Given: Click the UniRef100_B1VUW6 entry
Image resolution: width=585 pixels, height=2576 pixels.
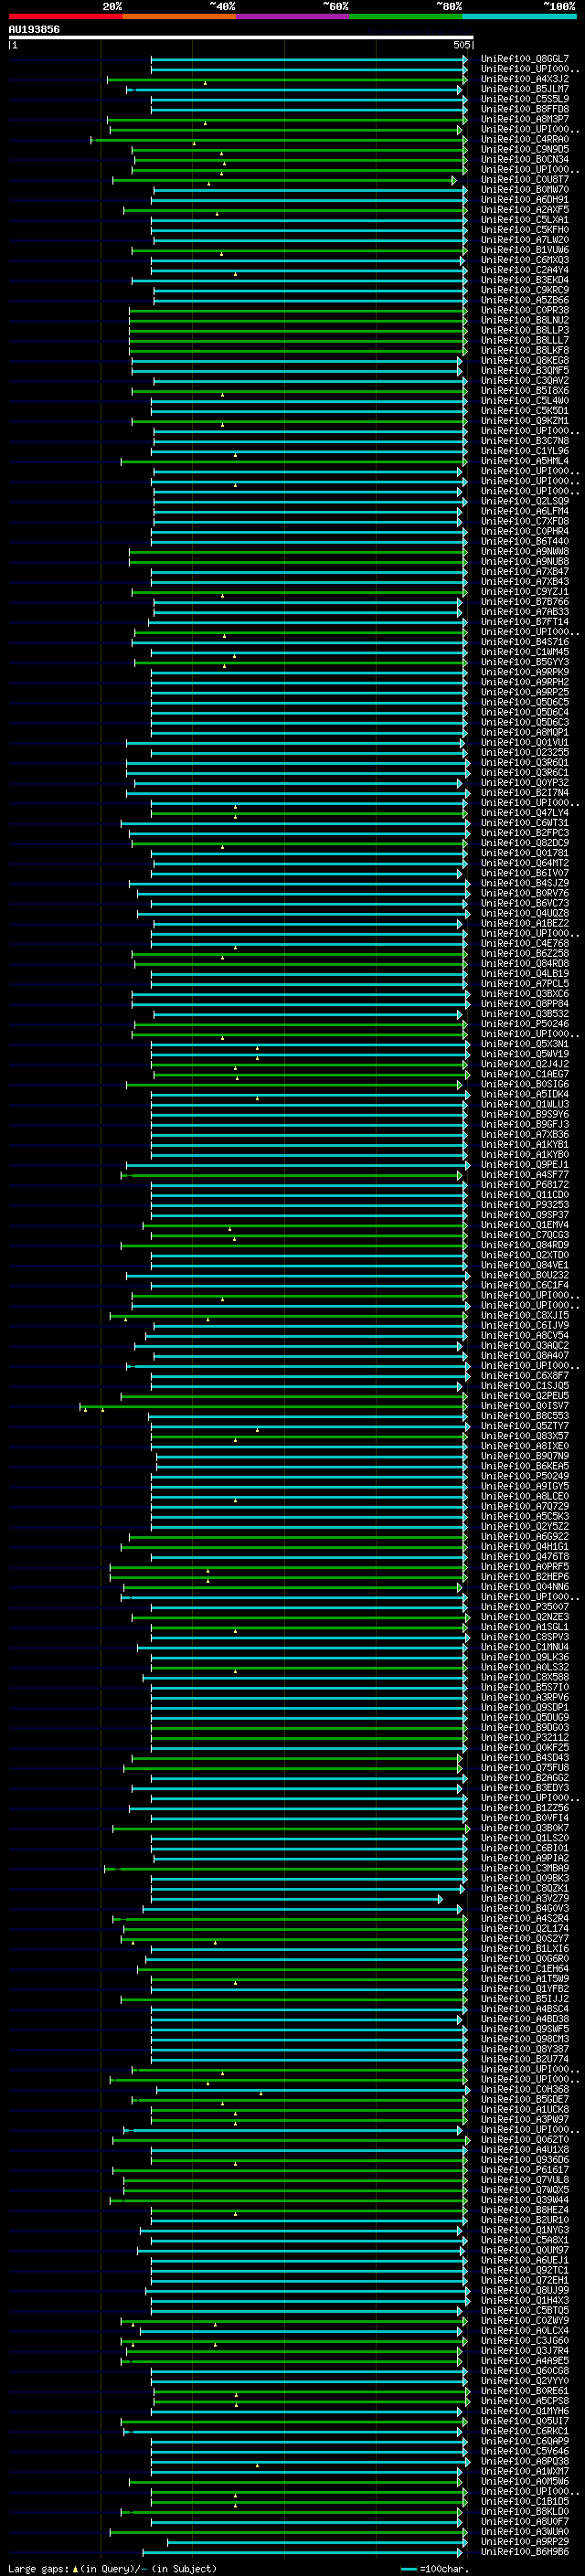Looking at the screenshot, I should coord(524,250).
